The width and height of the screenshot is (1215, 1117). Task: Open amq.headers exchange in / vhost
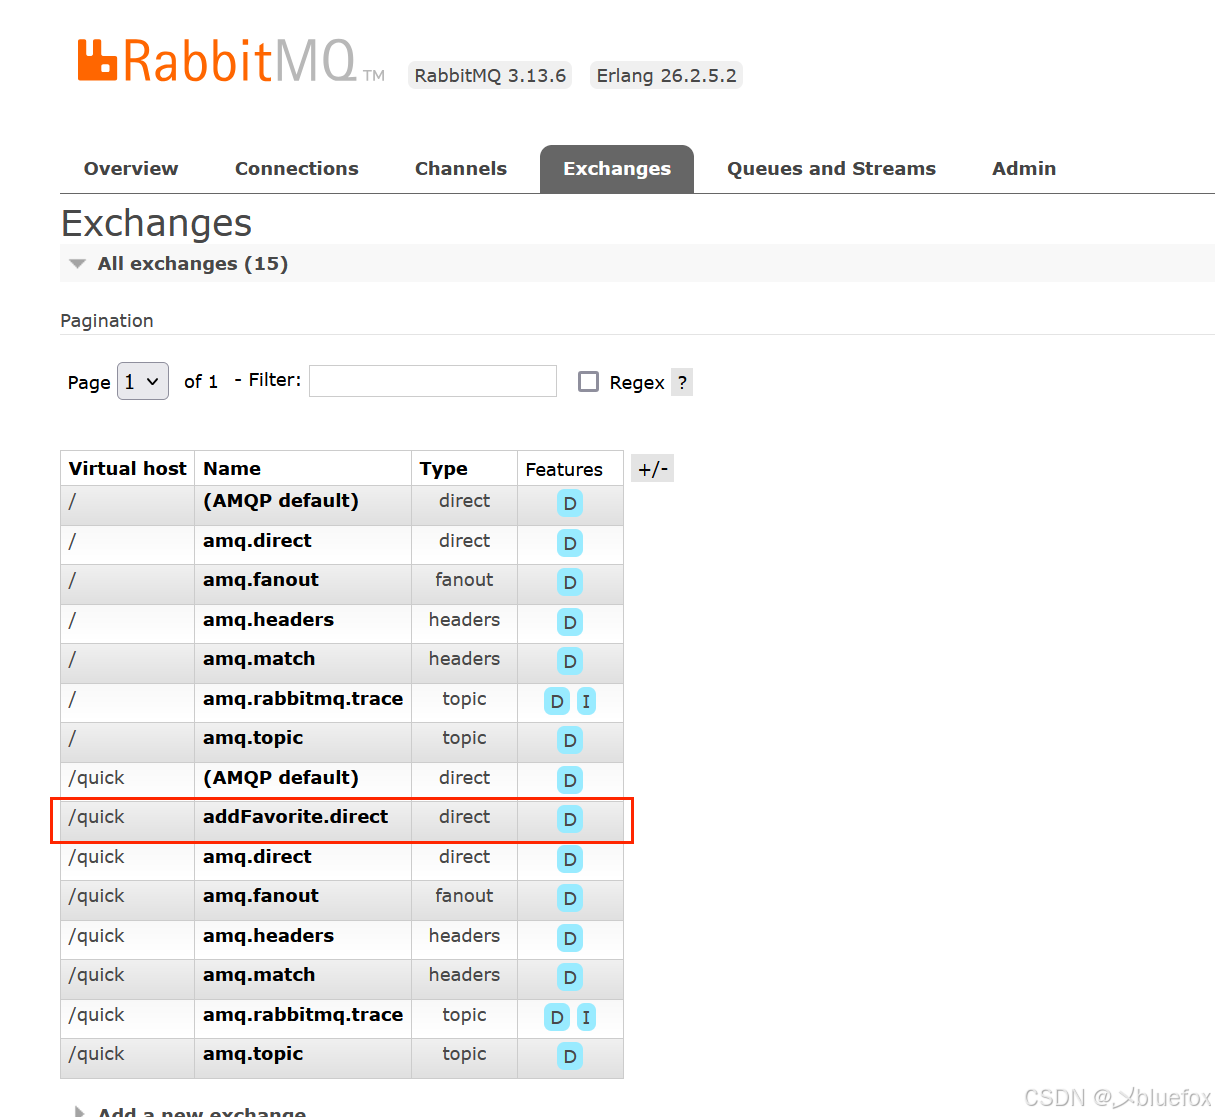(x=268, y=620)
